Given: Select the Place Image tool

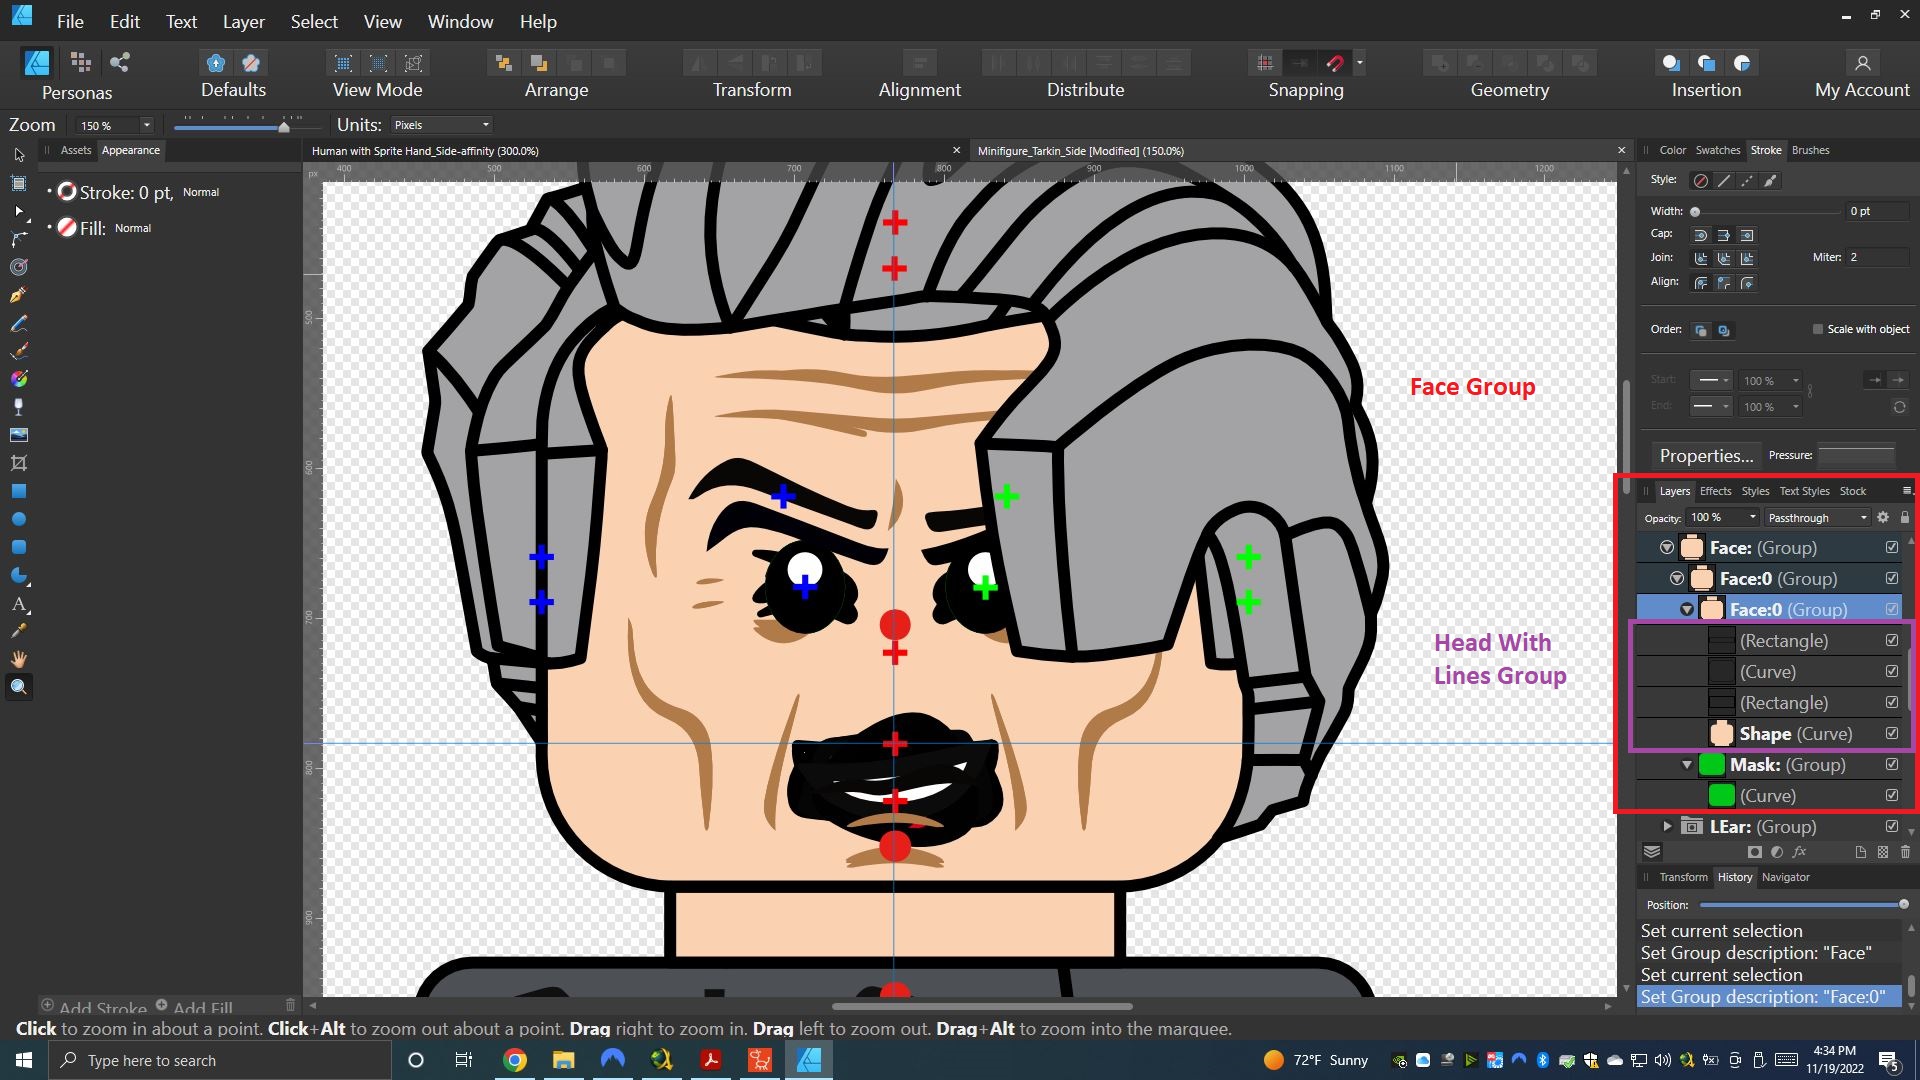Looking at the screenshot, I should coord(19,435).
